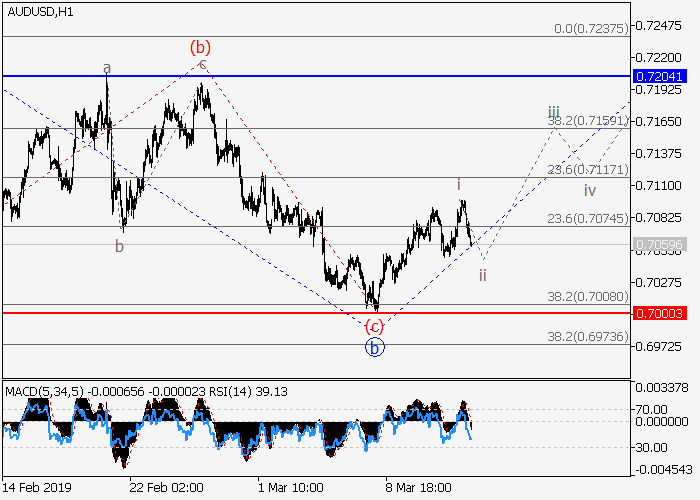The height and width of the screenshot is (500, 700).
Task: Click the red (b) wave label
Action: click(x=200, y=46)
